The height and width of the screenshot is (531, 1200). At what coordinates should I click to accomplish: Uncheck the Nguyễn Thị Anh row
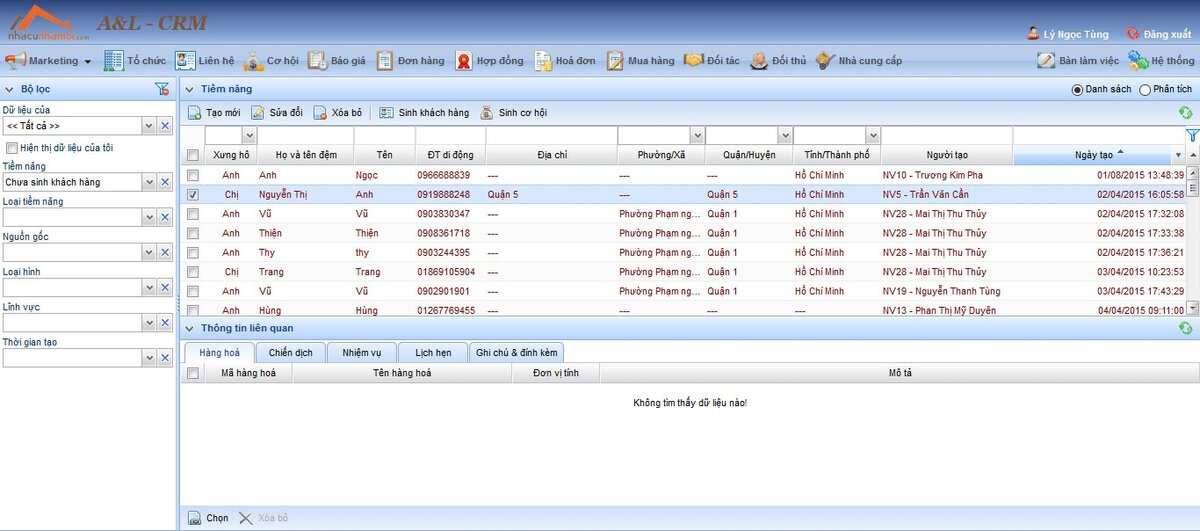(x=193, y=195)
